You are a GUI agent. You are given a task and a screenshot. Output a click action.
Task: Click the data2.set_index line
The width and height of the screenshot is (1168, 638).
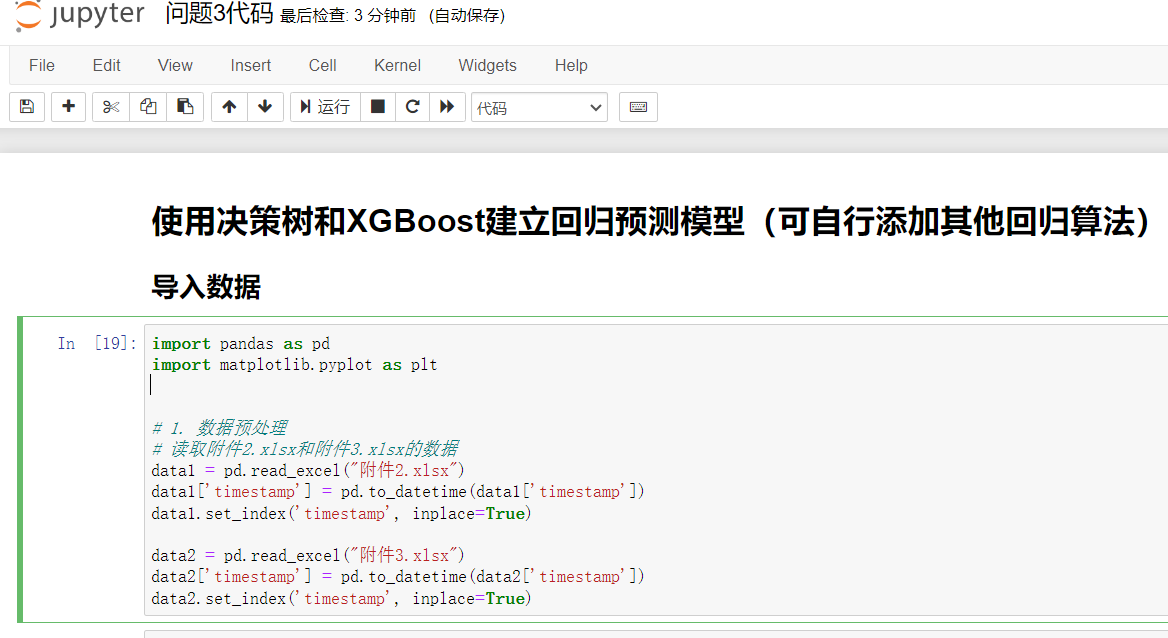(x=341, y=598)
